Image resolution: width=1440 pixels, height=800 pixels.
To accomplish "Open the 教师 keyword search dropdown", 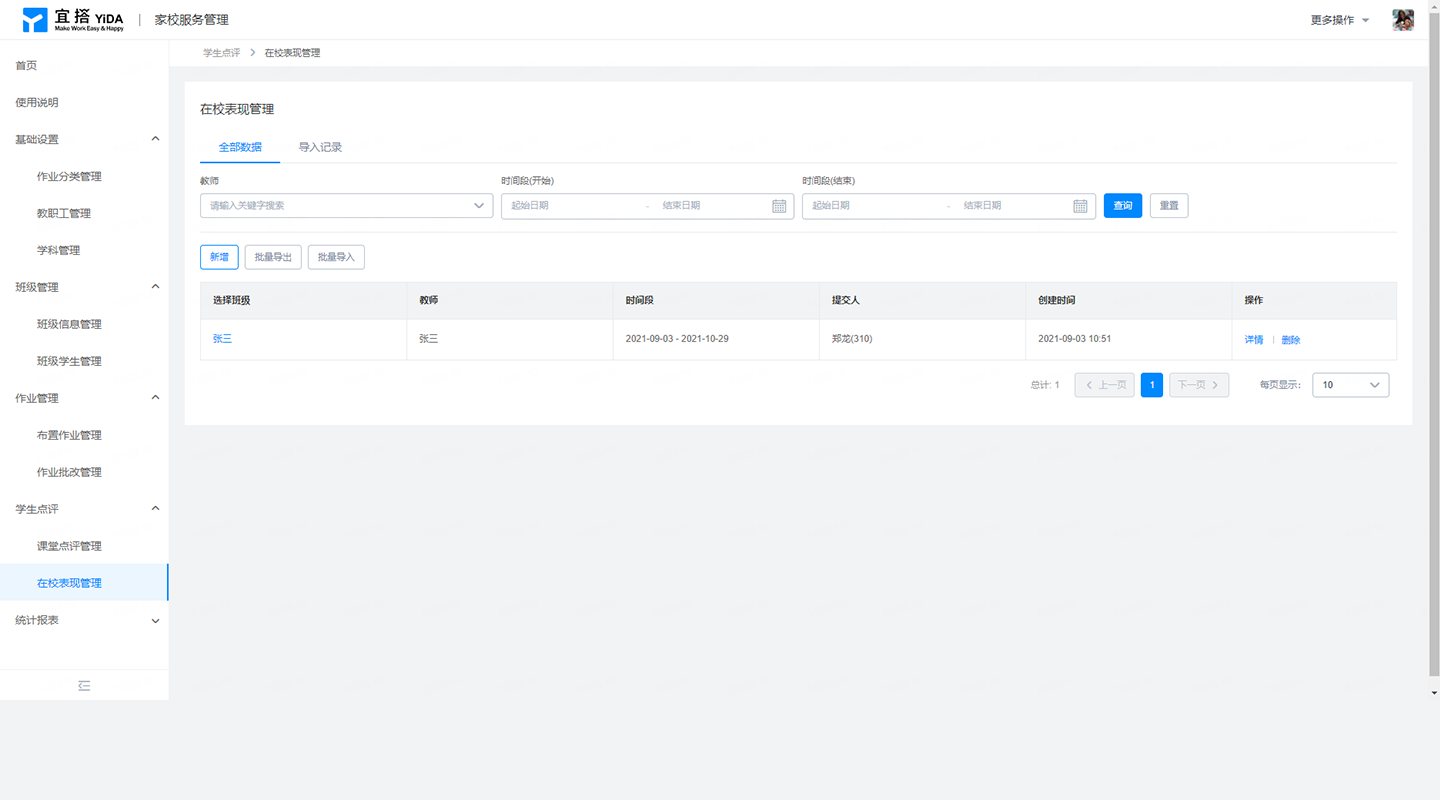I will [346, 206].
